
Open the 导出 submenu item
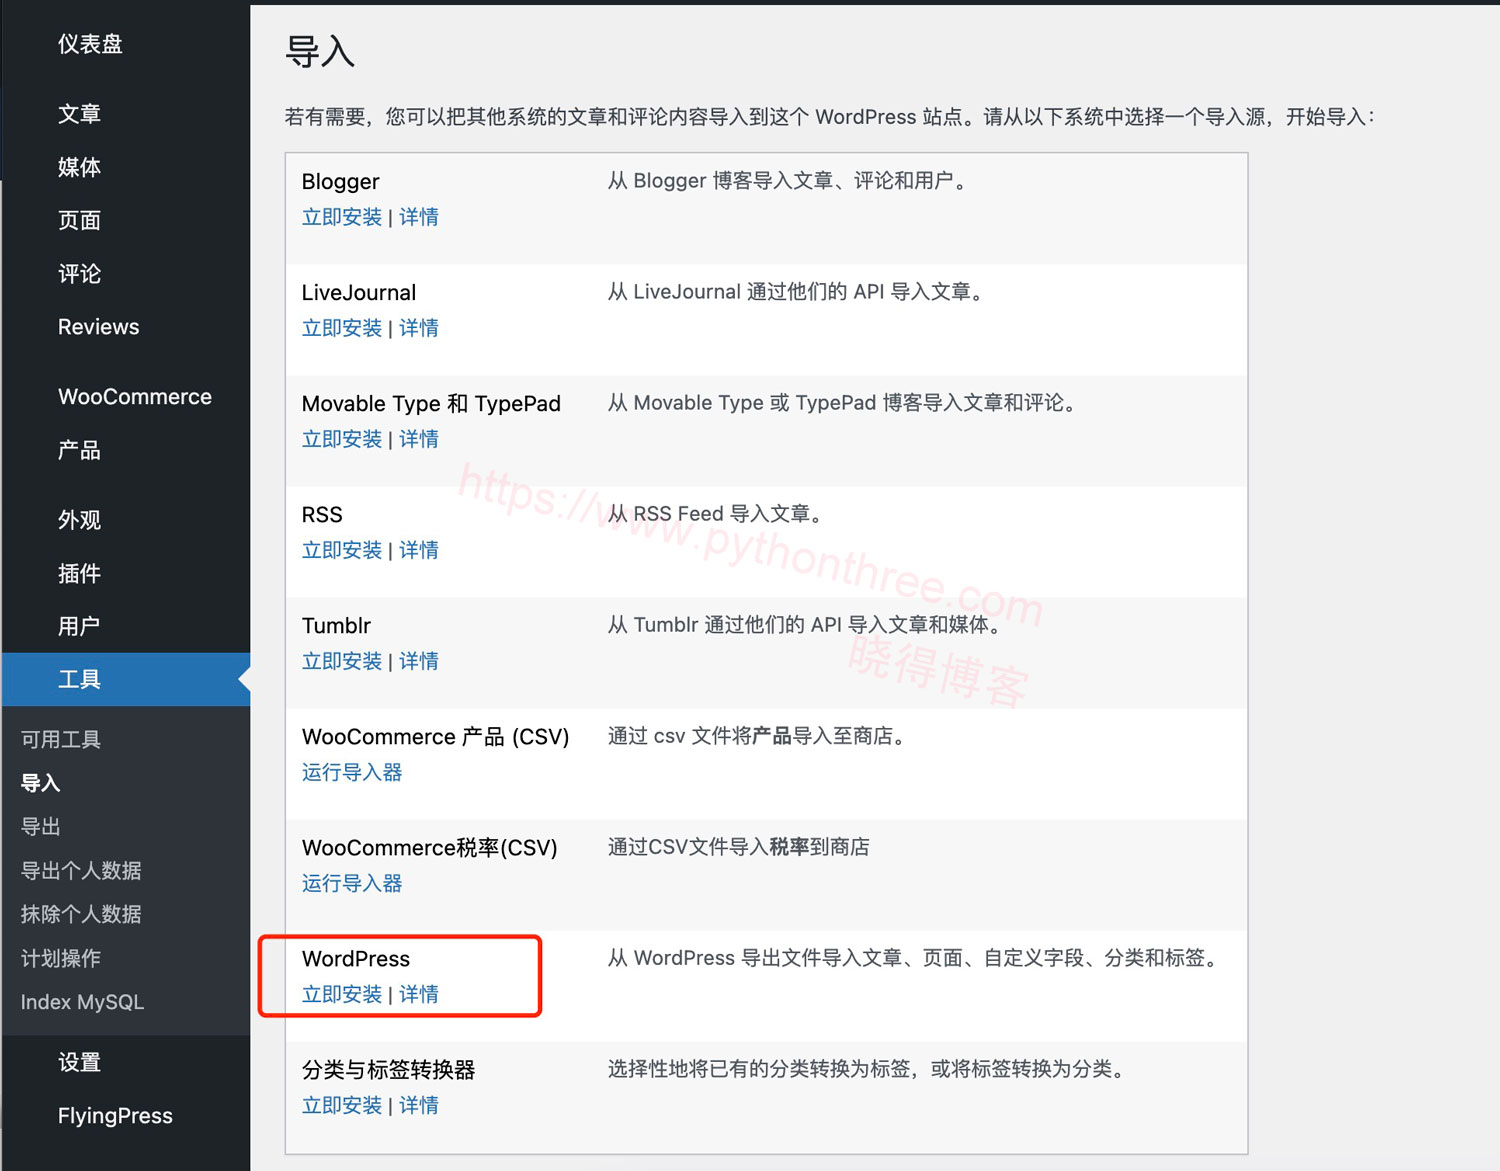point(41,827)
